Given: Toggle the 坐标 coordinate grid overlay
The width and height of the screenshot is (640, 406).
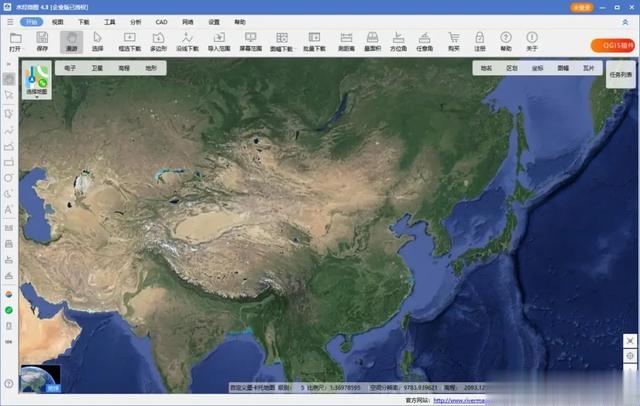Looking at the screenshot, I should point(538,68).
